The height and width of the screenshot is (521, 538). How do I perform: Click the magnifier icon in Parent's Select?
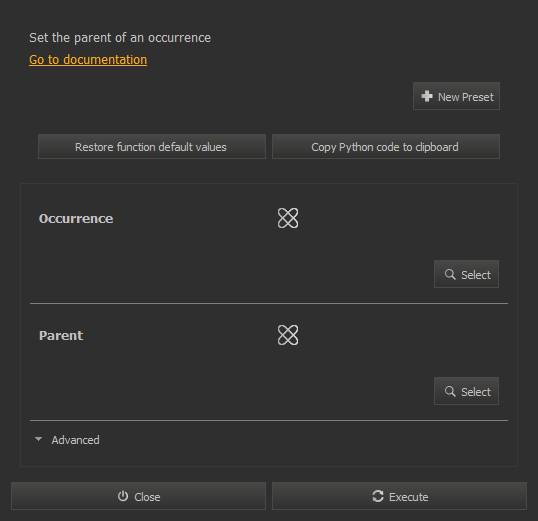[450, 391]
